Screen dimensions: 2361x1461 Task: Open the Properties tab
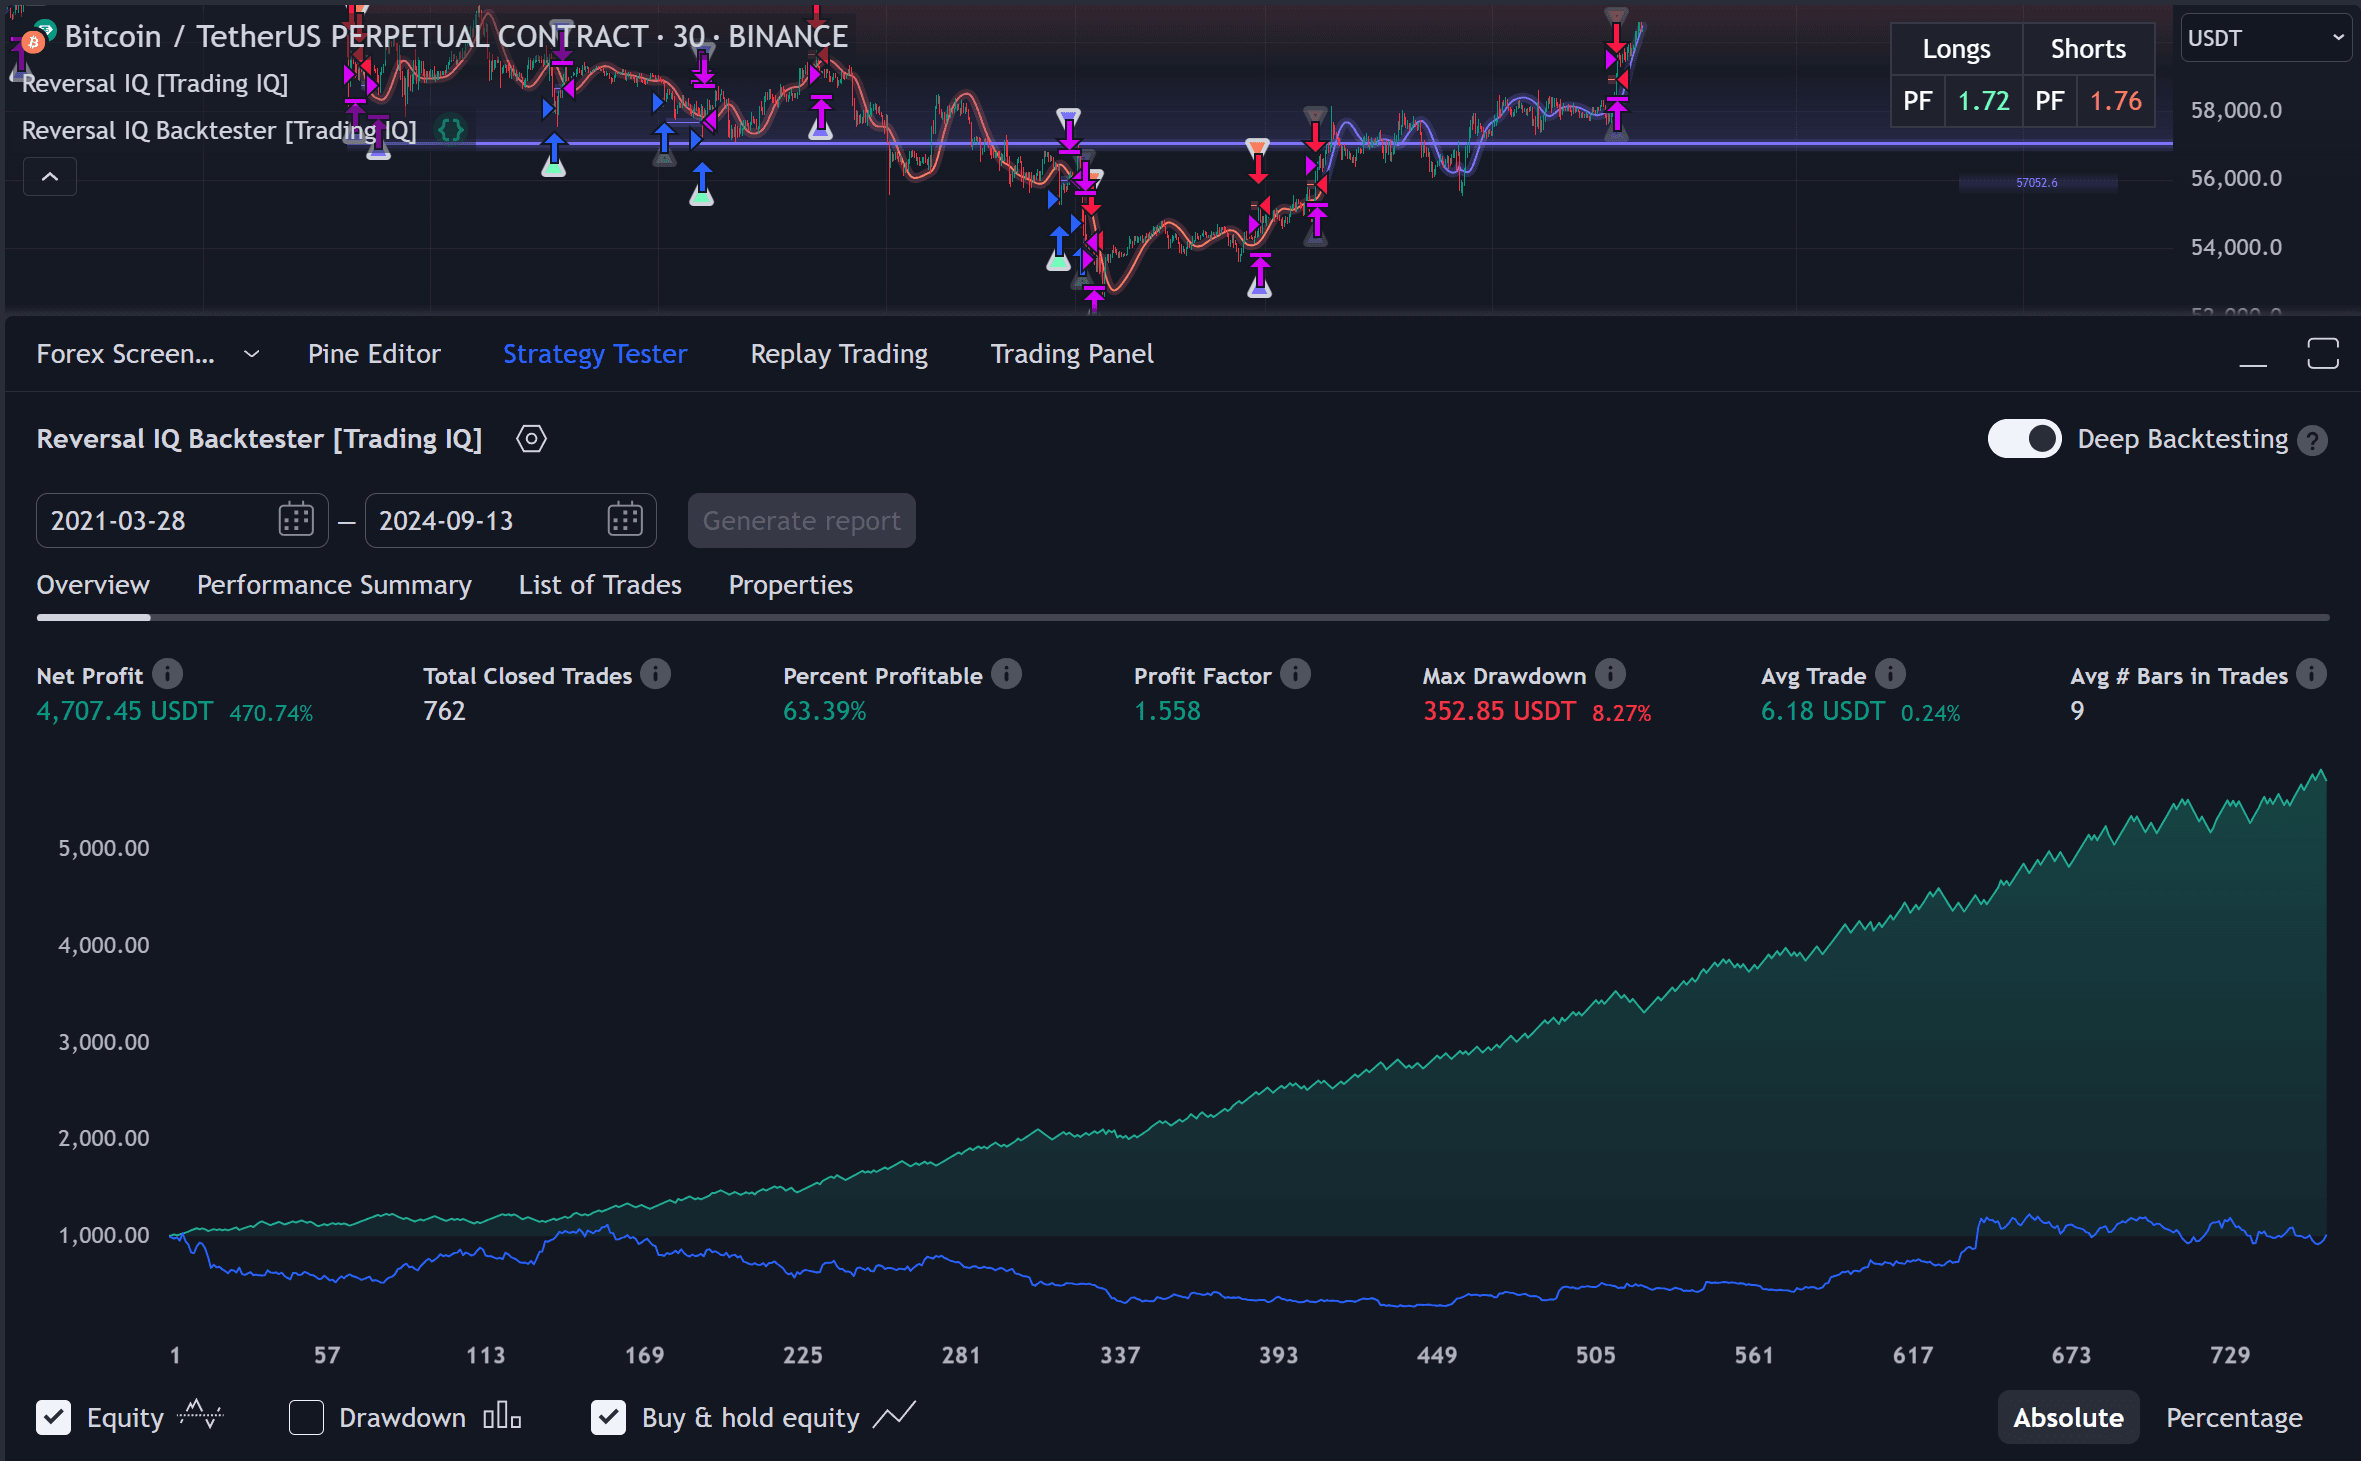click(x=791, y=585)
